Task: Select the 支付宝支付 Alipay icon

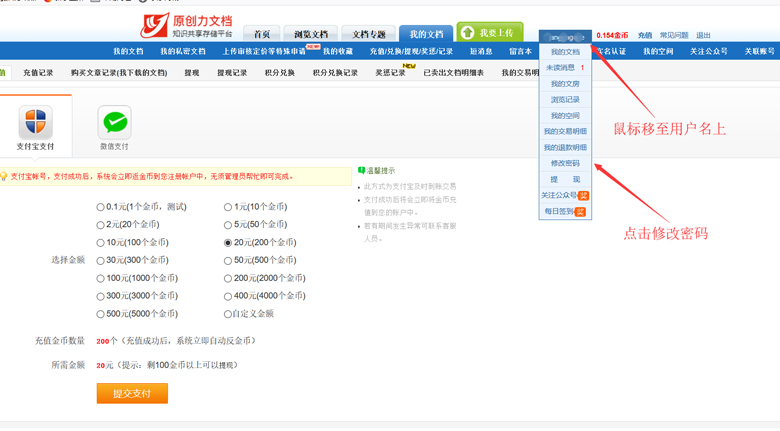Action: tap(35, 122)
